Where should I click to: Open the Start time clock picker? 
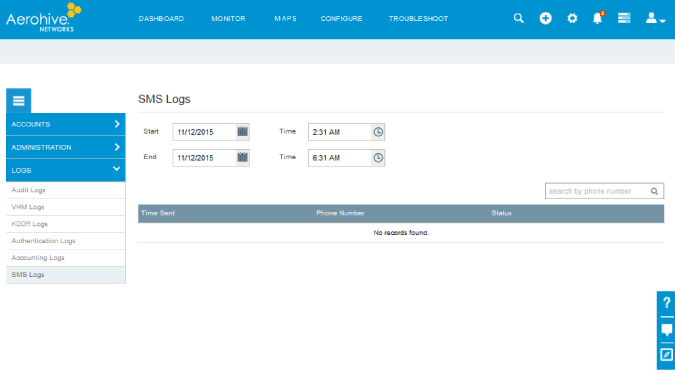[x=378, y=132]
